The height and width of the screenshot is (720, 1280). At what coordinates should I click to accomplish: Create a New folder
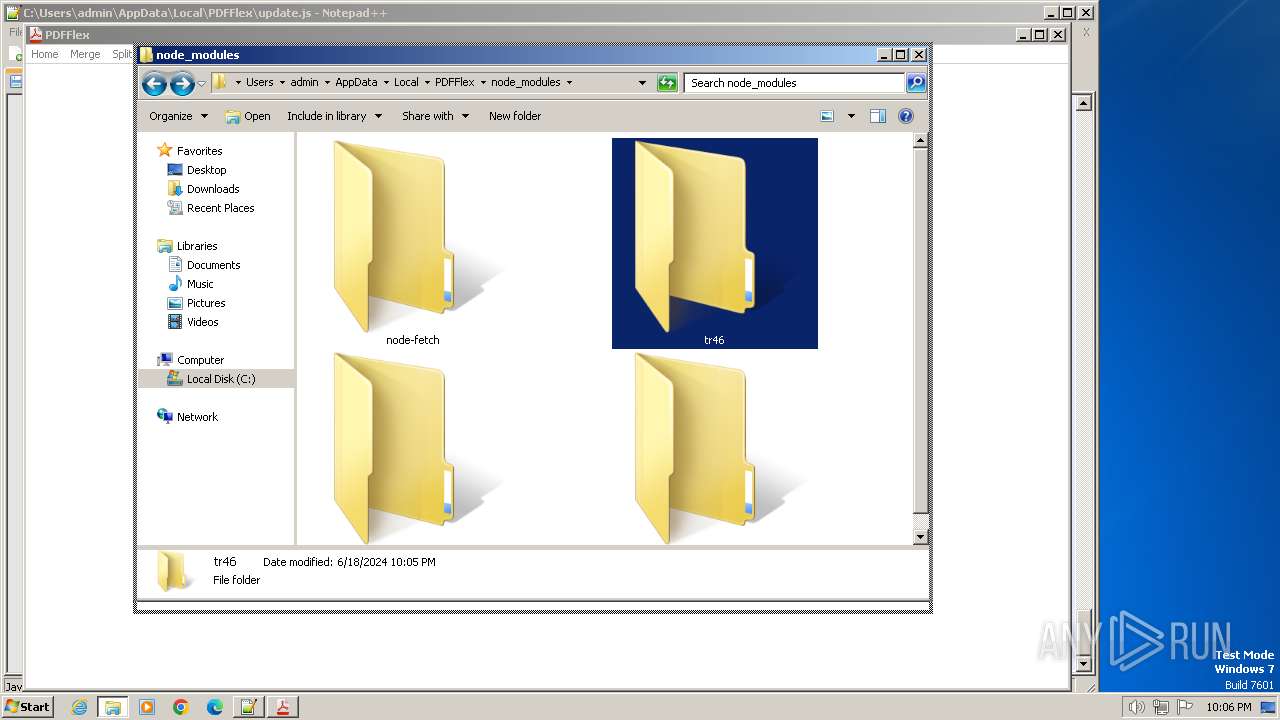coord(515,116)
